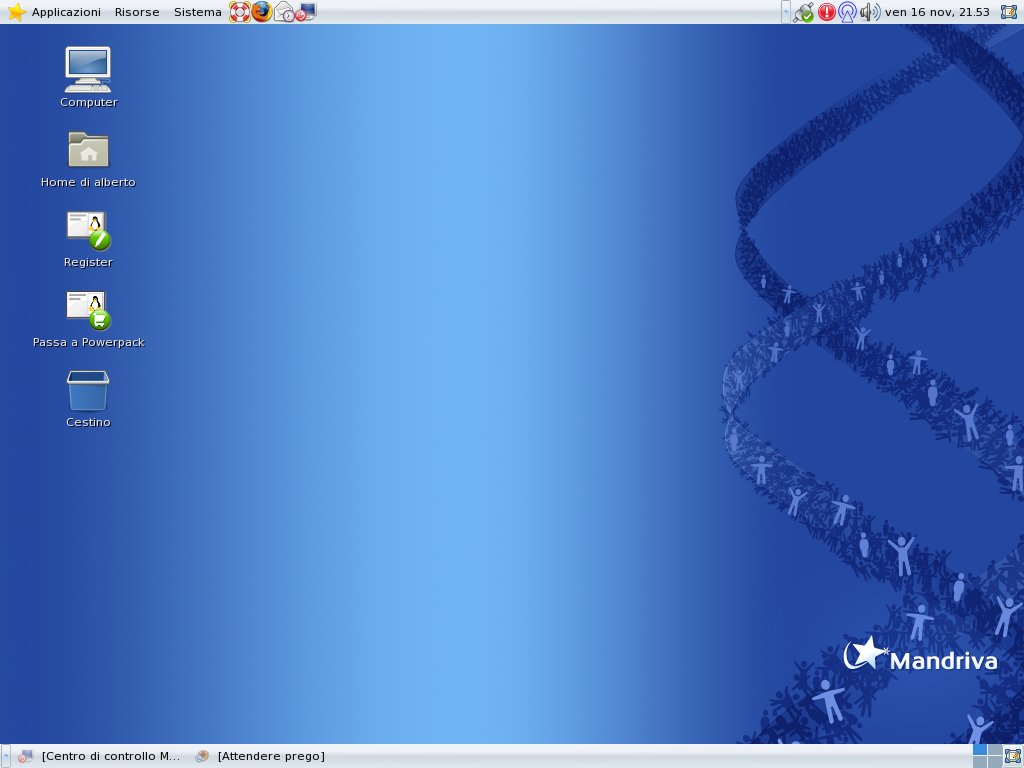Select the Passa a Powerpack icon
The image size is (1024, 768).
click(x=88, y=319)
